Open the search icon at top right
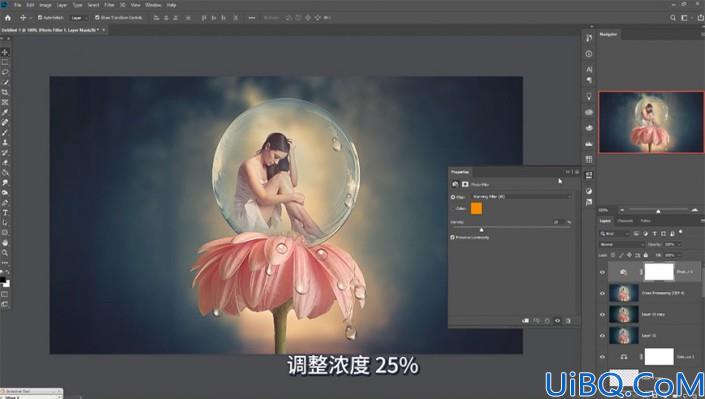The width and height of the screenshot is (705, 399). (673, 18)
